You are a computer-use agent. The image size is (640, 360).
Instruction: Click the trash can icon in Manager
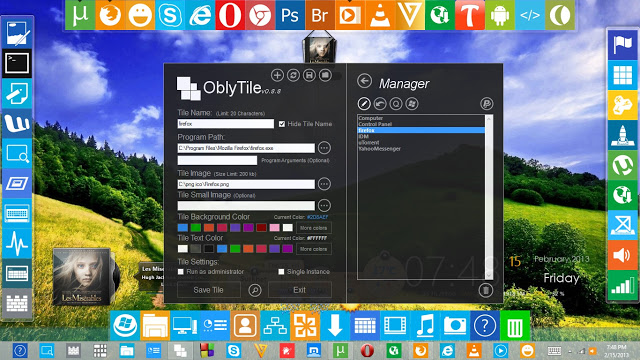(x=486, y=290)
